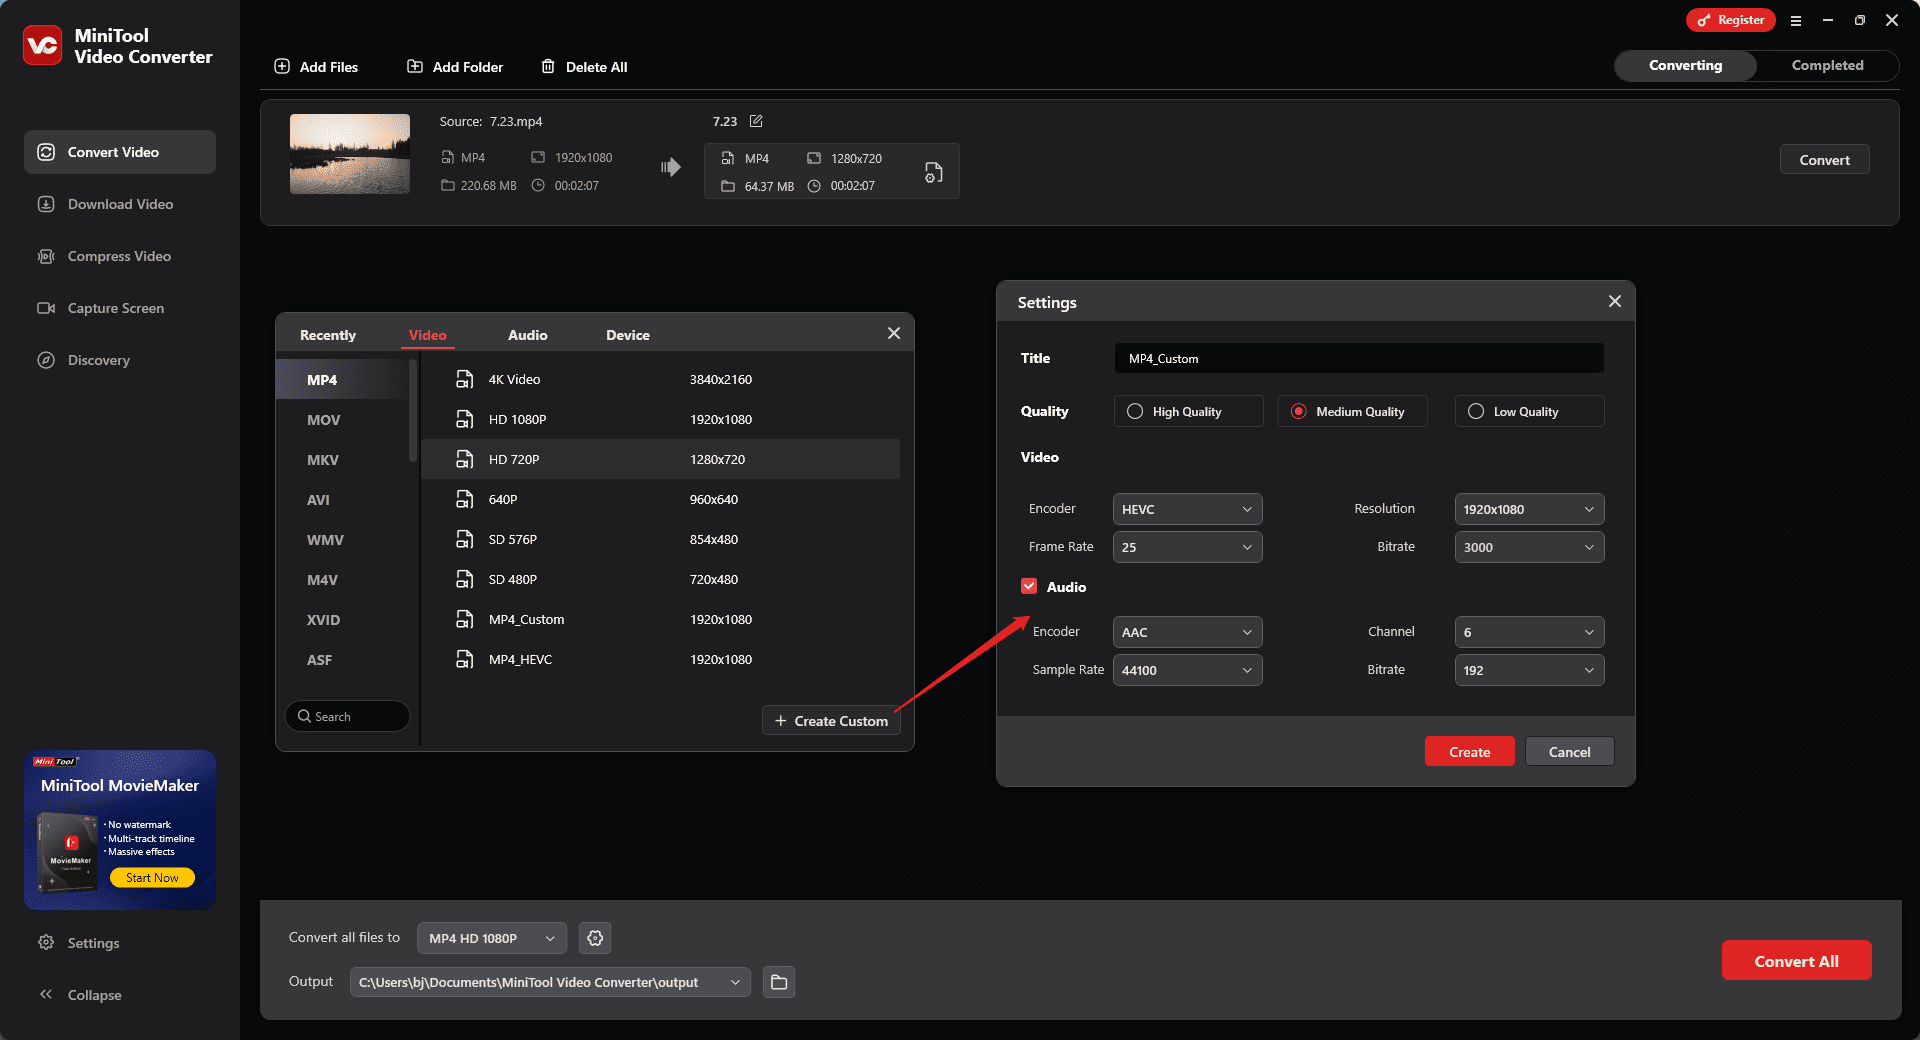Switch to the Converting tab

point(1686,65)
